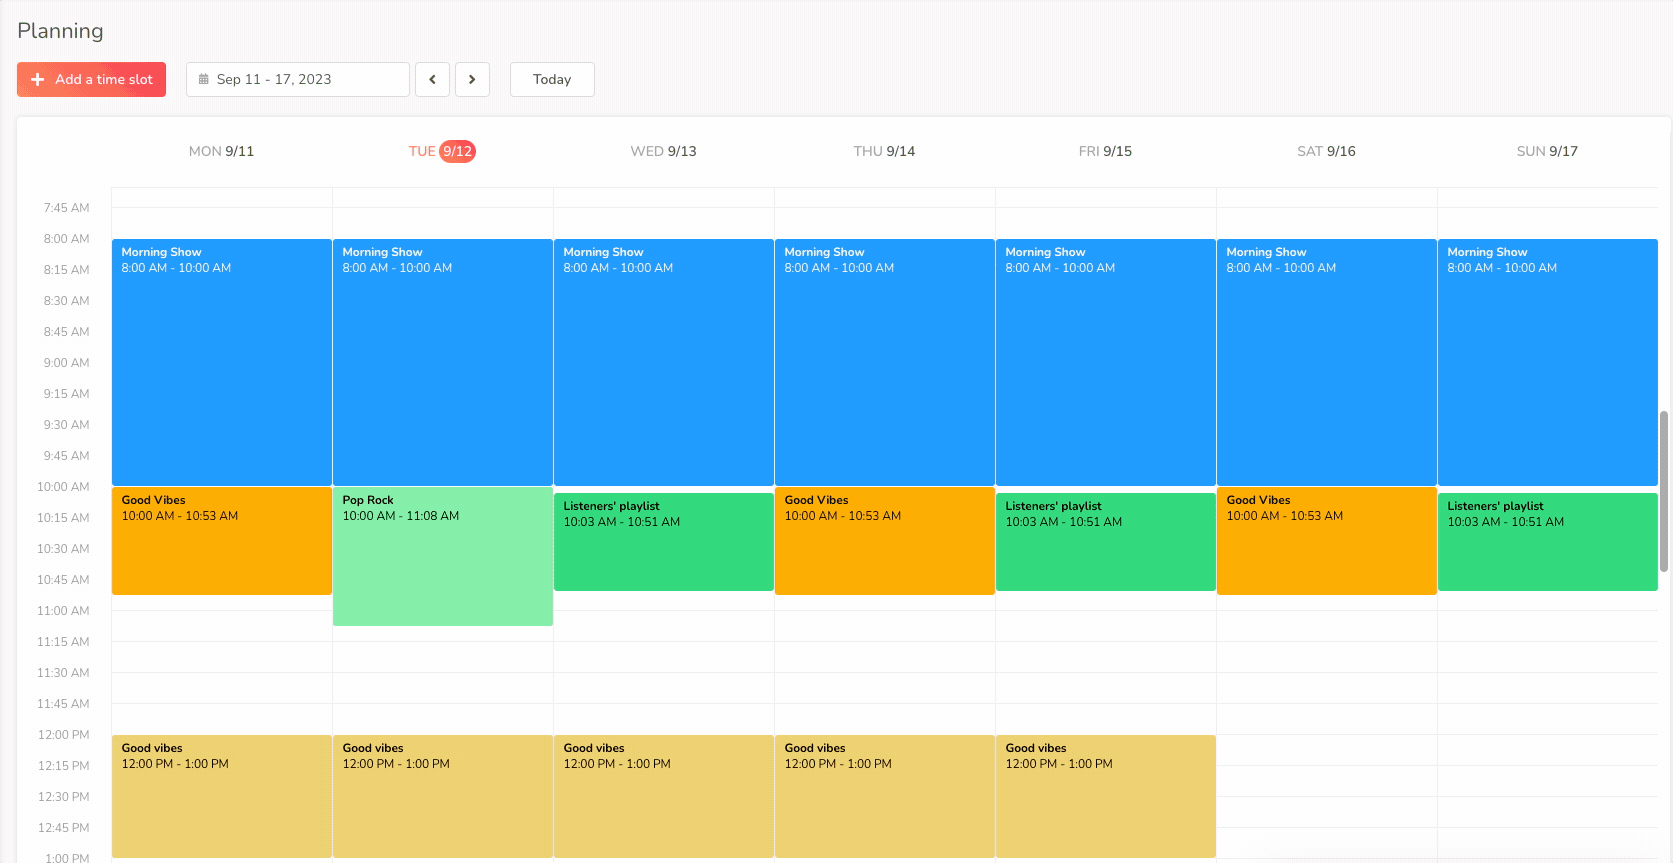Open Monday's Good vibes 12:00 PM slot
This screenshot has height=863, width=1673.
[222, 796]
